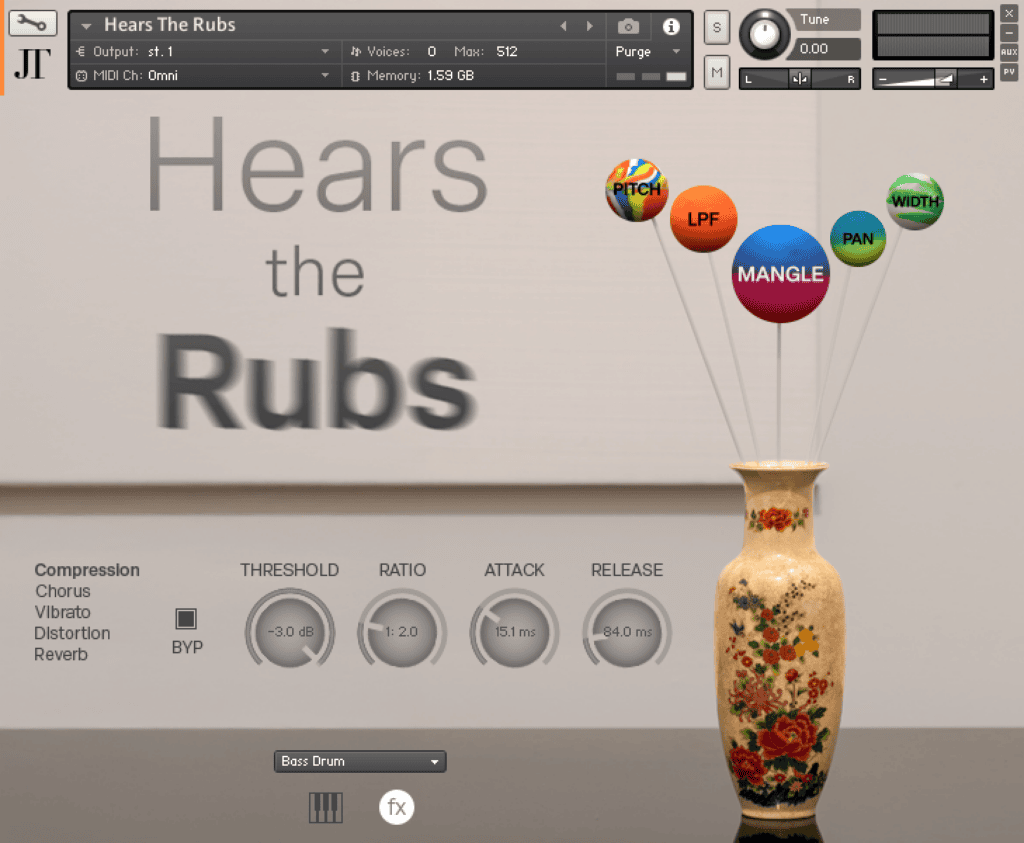This screenshot has height=843, width=1024.
Task: Click the Tune value 0.00 field
Action: pos(824,49)
